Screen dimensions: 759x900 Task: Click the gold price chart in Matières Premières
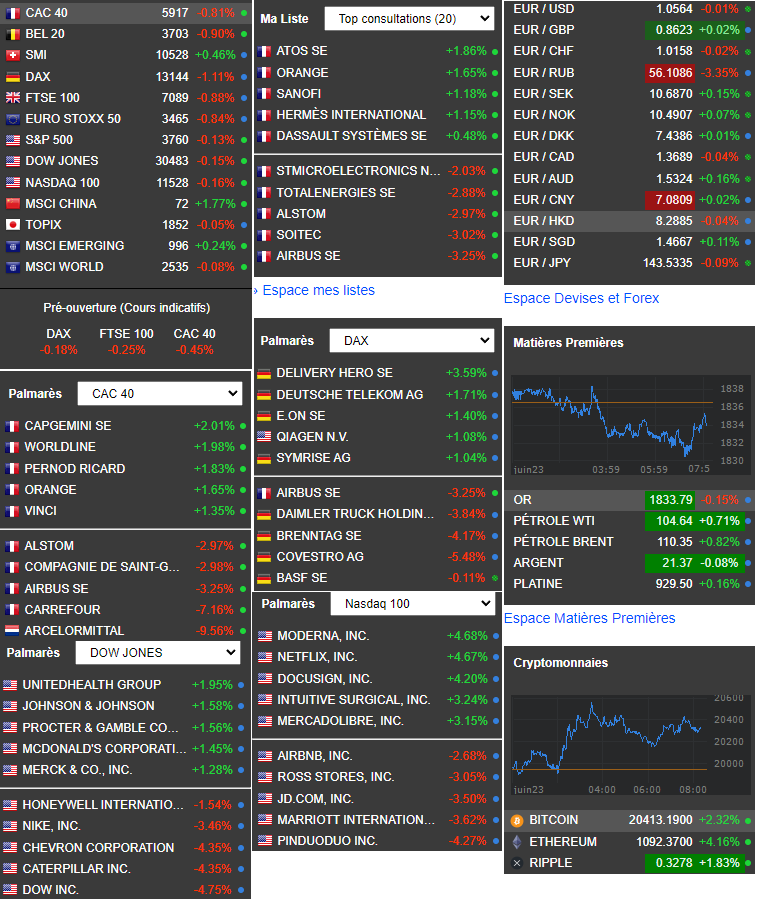pyautogui.click(x=630, y=426)
